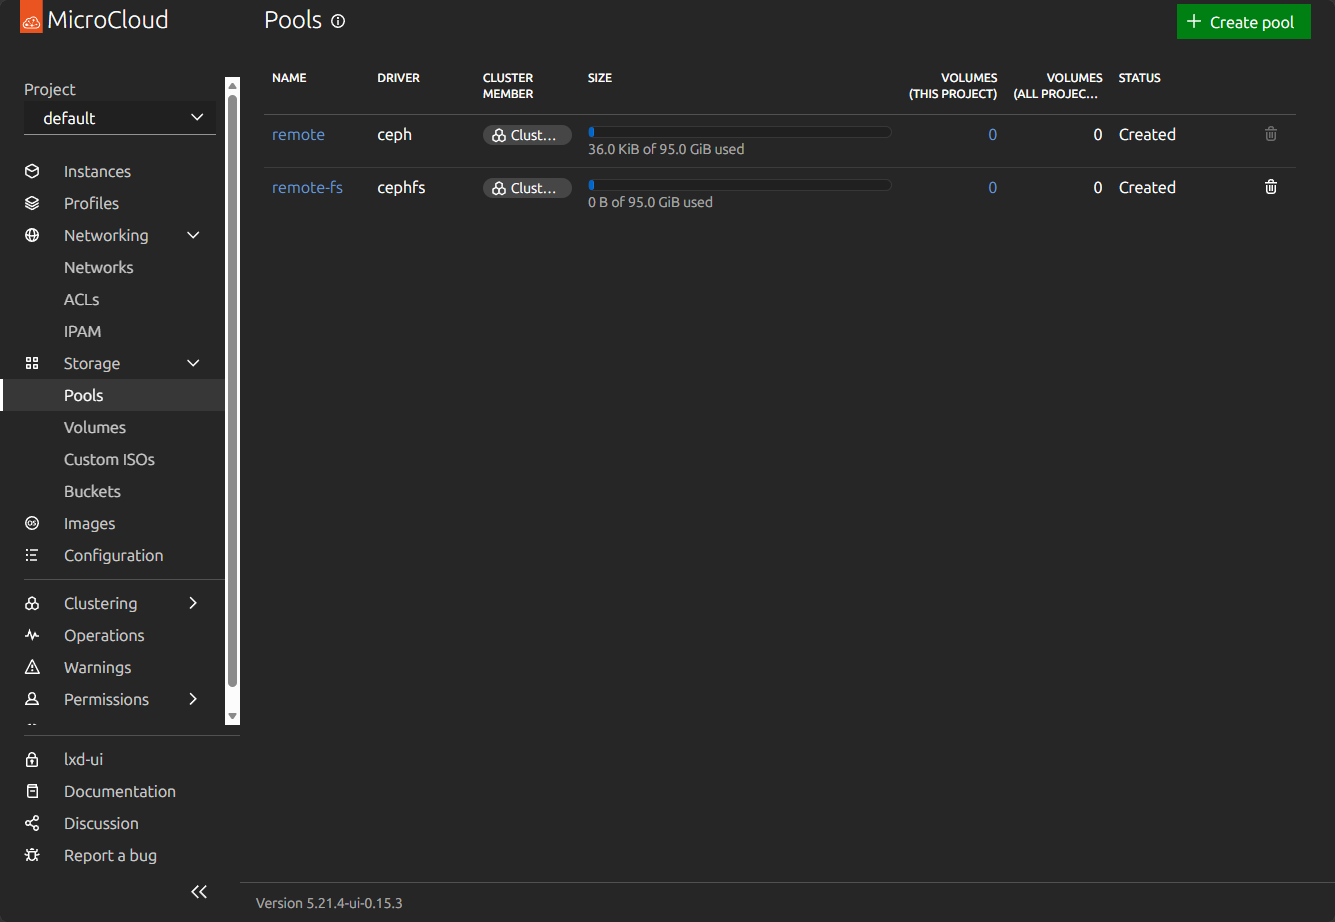
Task: Open the Pools info help icon
Action: pos(338,21)
